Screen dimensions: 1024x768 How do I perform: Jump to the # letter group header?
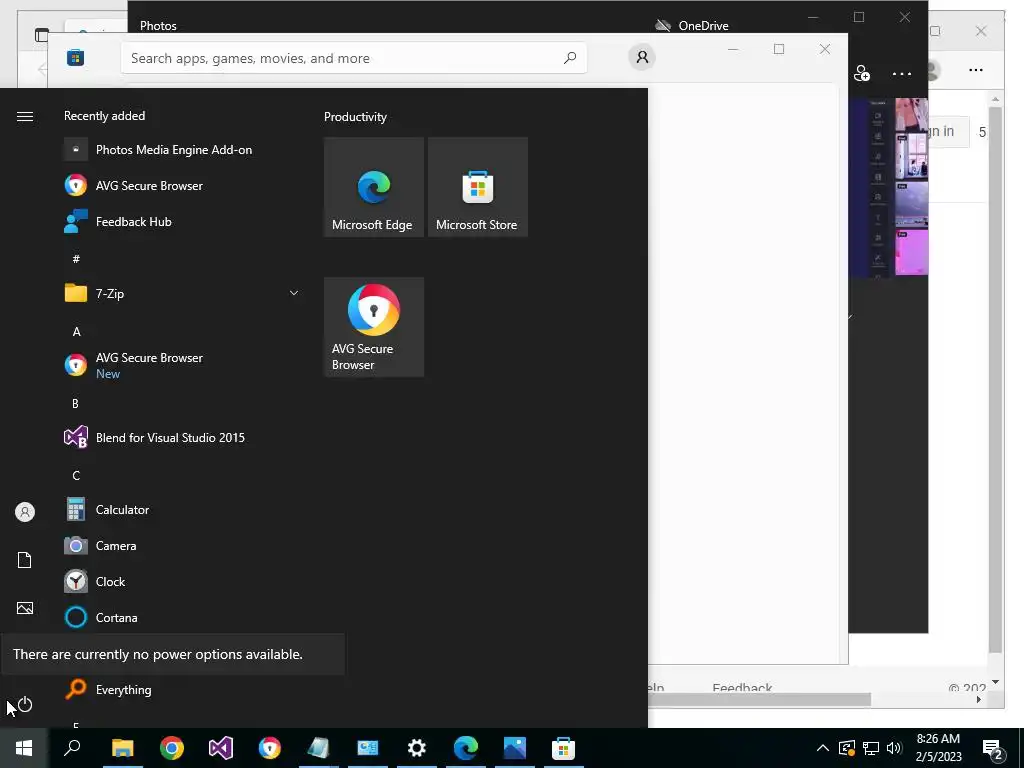[76, 259]
